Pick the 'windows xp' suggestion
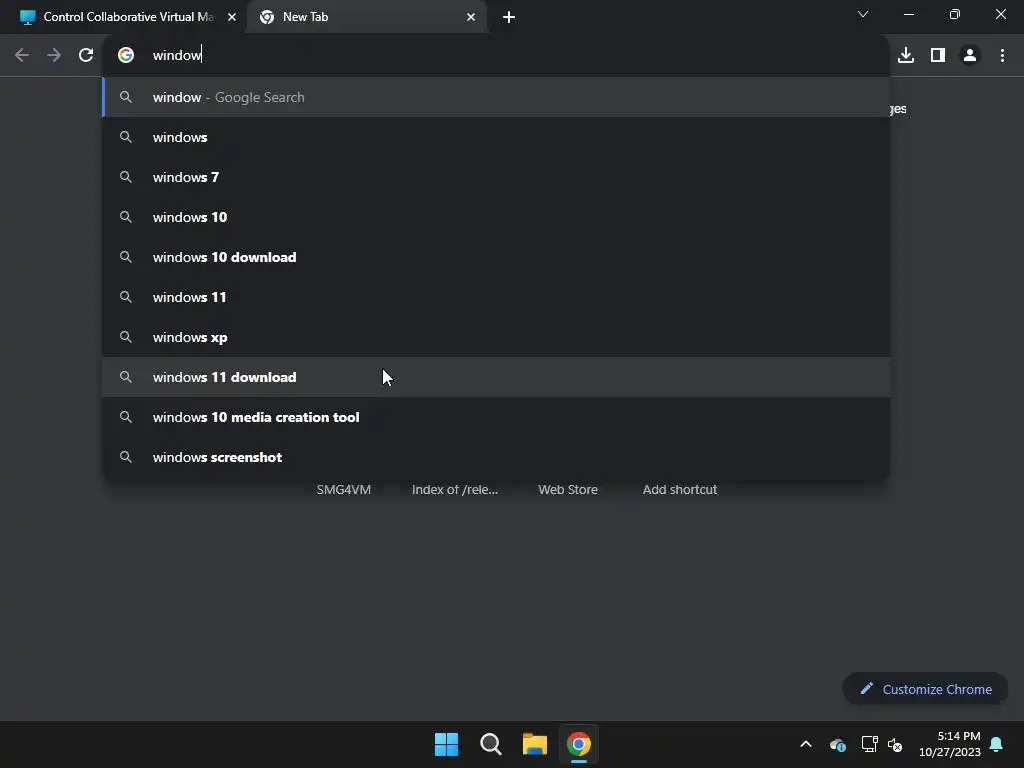The image size is (1024, 768). point(496,337)
